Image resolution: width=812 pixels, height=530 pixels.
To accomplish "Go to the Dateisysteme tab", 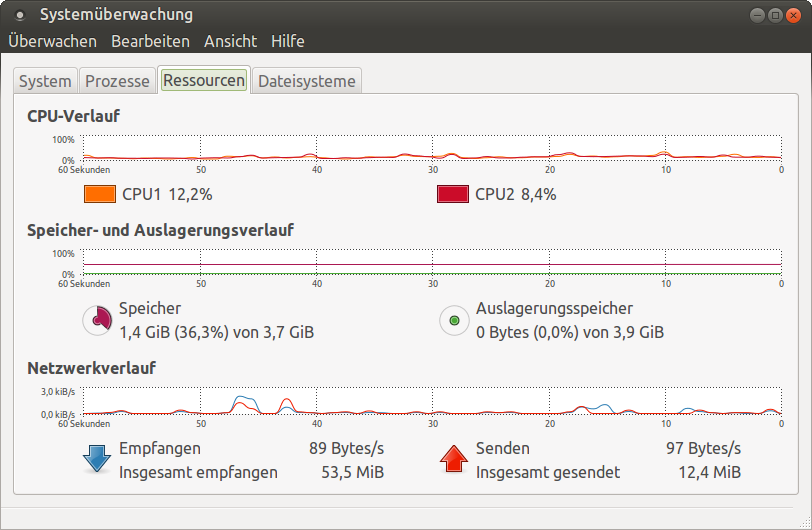I will click(306, 81).
